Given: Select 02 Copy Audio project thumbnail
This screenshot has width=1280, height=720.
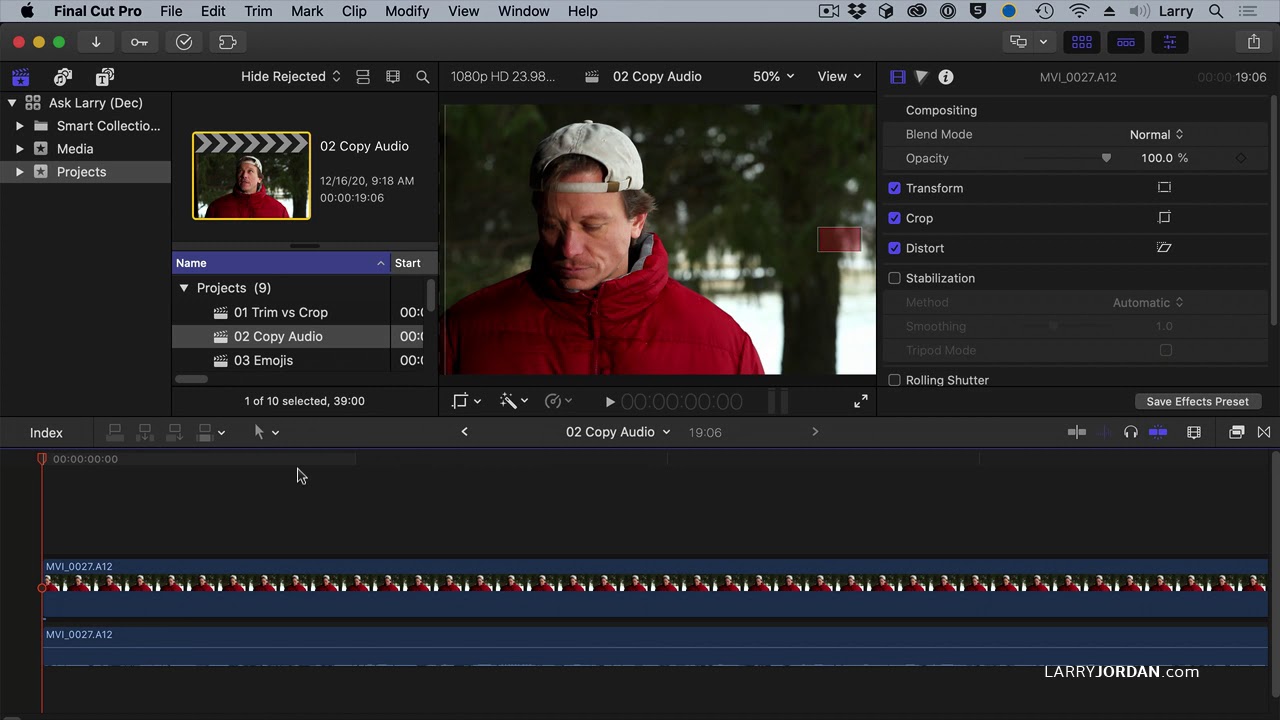Looking at the screenshot, I should (x=251, y=176).
